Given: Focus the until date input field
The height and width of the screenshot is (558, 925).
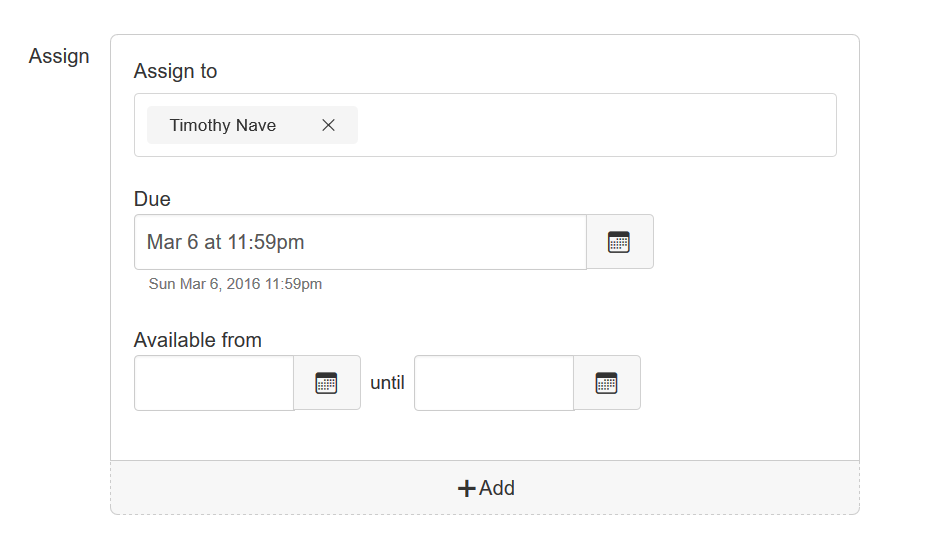Looking at the screenshot, I should 494,383.
